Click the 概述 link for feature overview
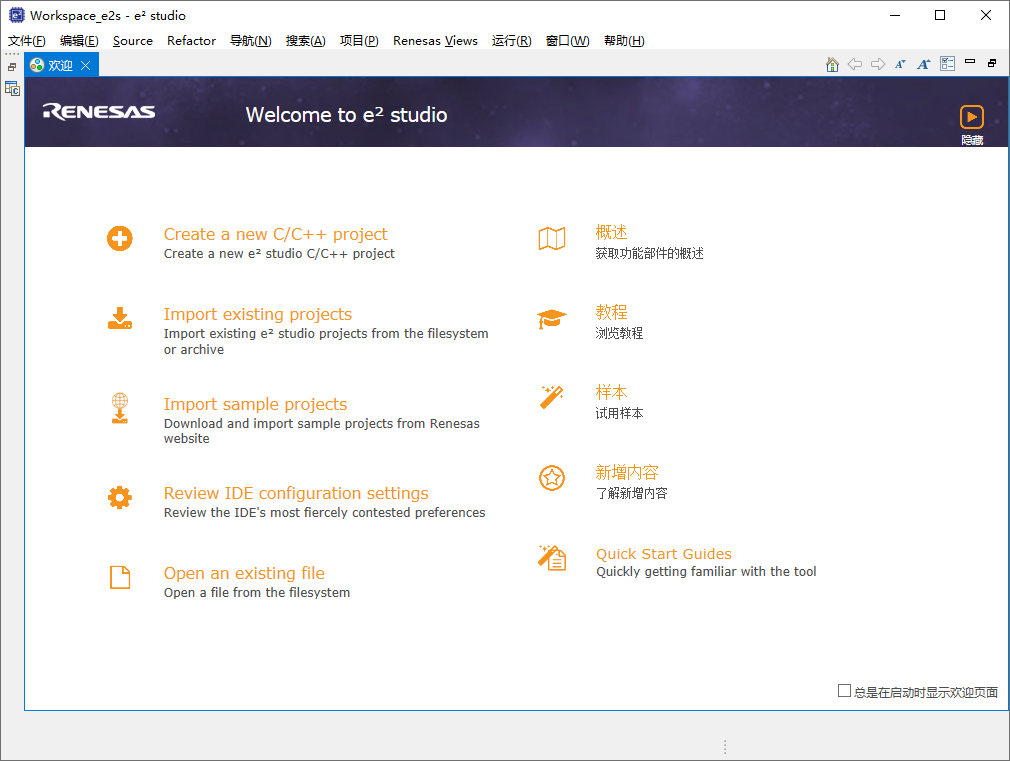1010x761 pixels. click(x=611, y=231)
